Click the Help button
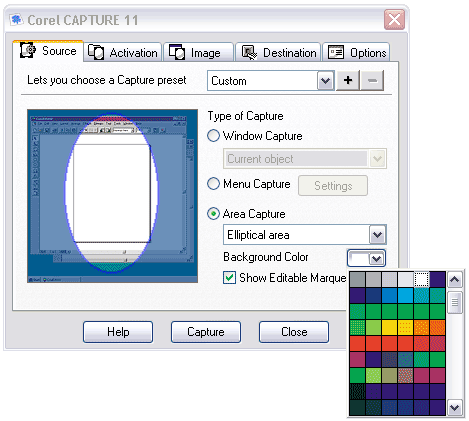 (118, 332)
